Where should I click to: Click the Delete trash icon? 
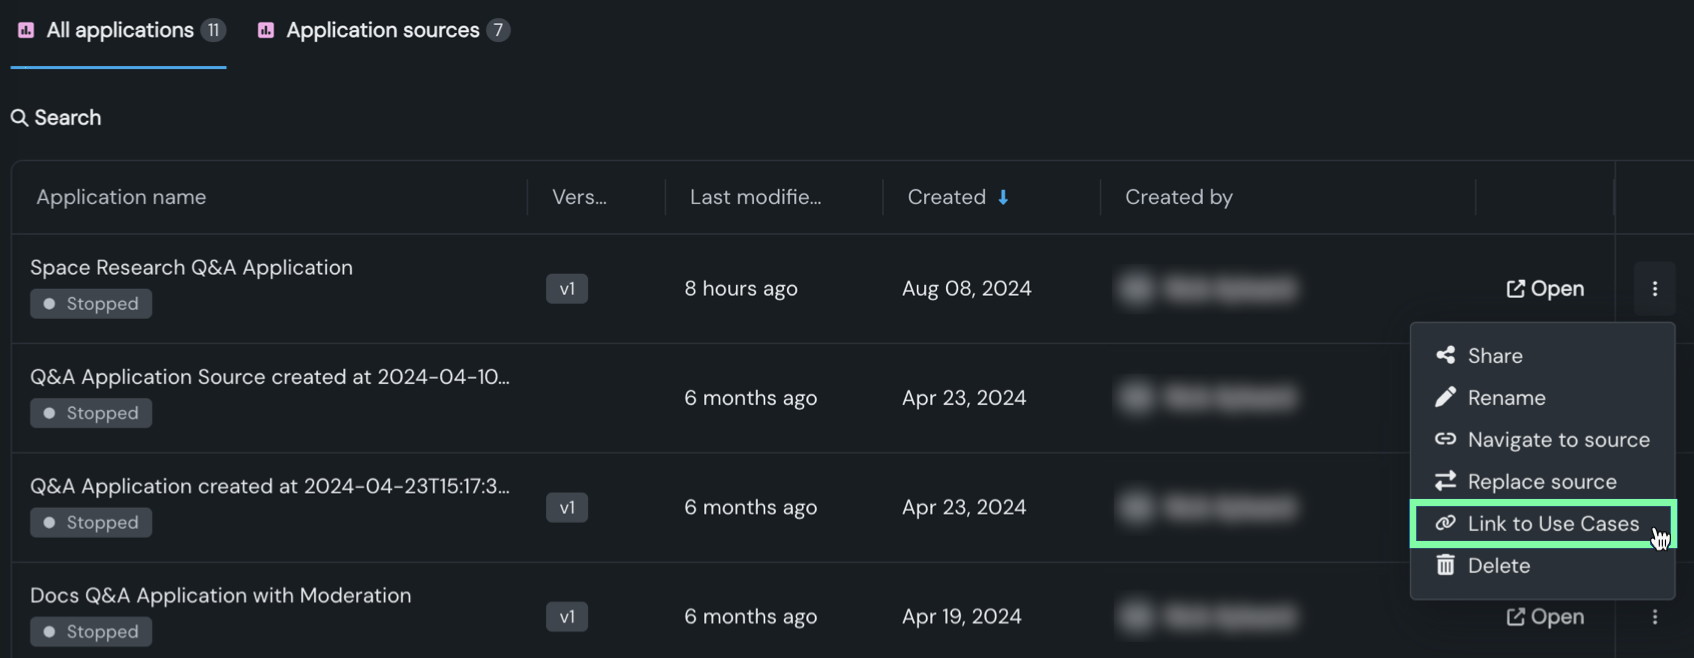pyautogui.click(x=1445, y=565)
